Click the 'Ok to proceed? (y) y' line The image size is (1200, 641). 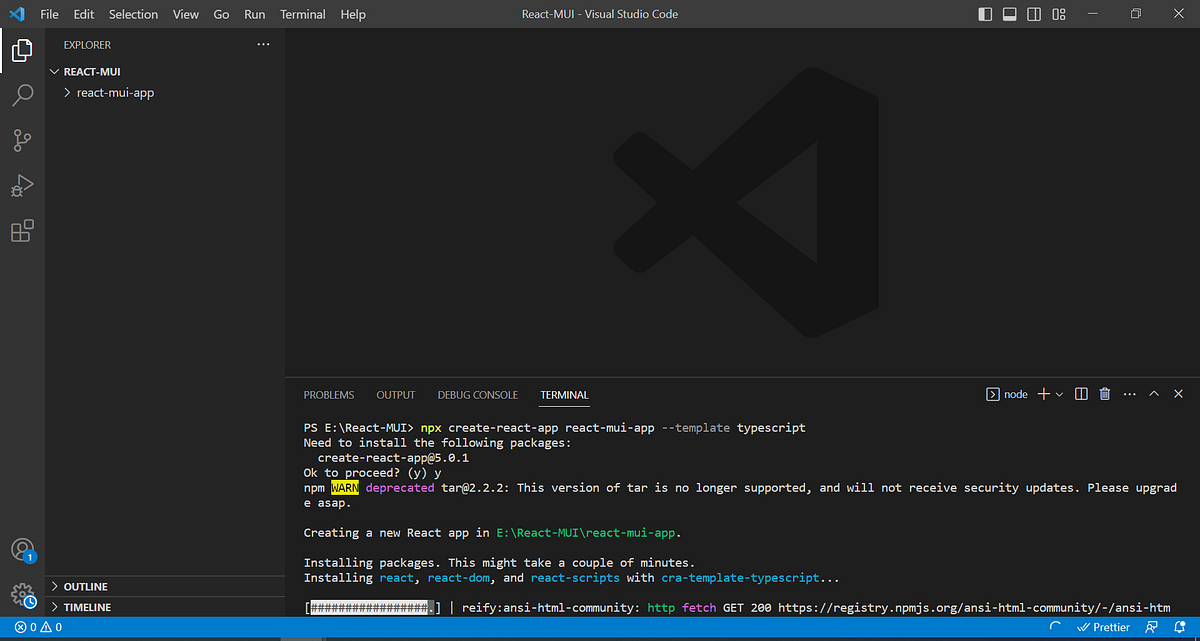[x=373, y=473]
